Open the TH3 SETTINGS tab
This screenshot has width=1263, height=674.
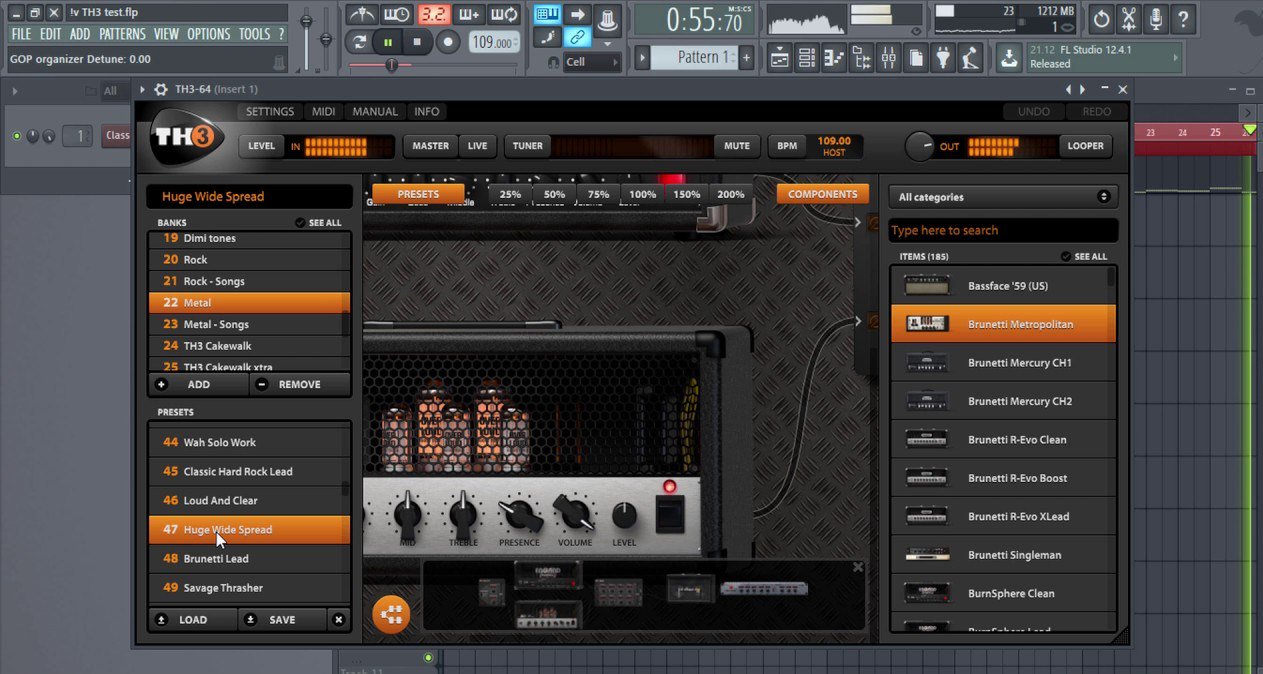[x=270, y=112]
